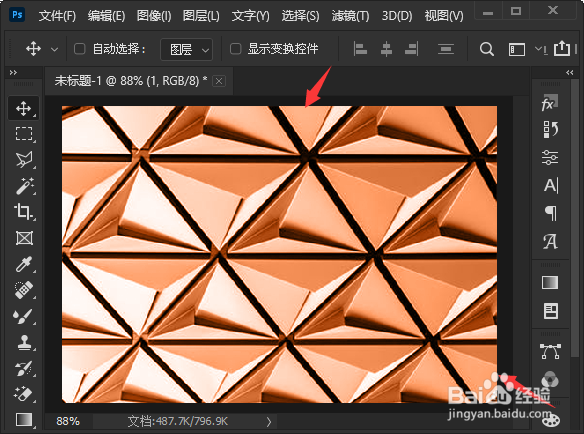Image resolution: width=584 pixels, height=434 pixels.
Task: Open the Paragraph panel icon
Action: tap(550, 213)
